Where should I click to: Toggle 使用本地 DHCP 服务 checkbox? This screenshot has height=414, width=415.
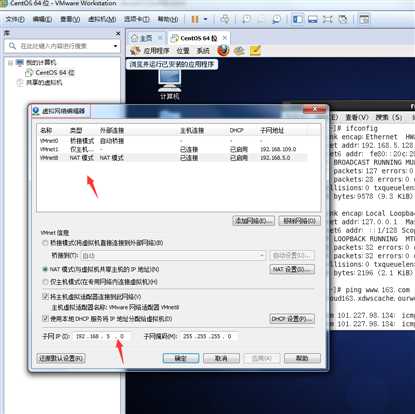[x=45, y=319]
